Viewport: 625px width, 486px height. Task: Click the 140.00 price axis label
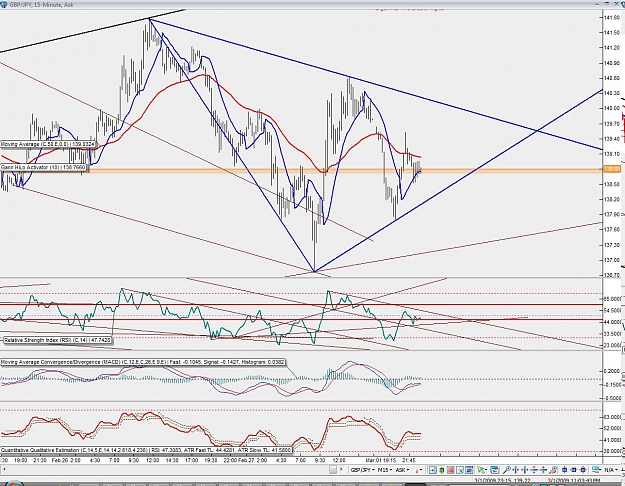pyautogui.click(x=612, y=108)
